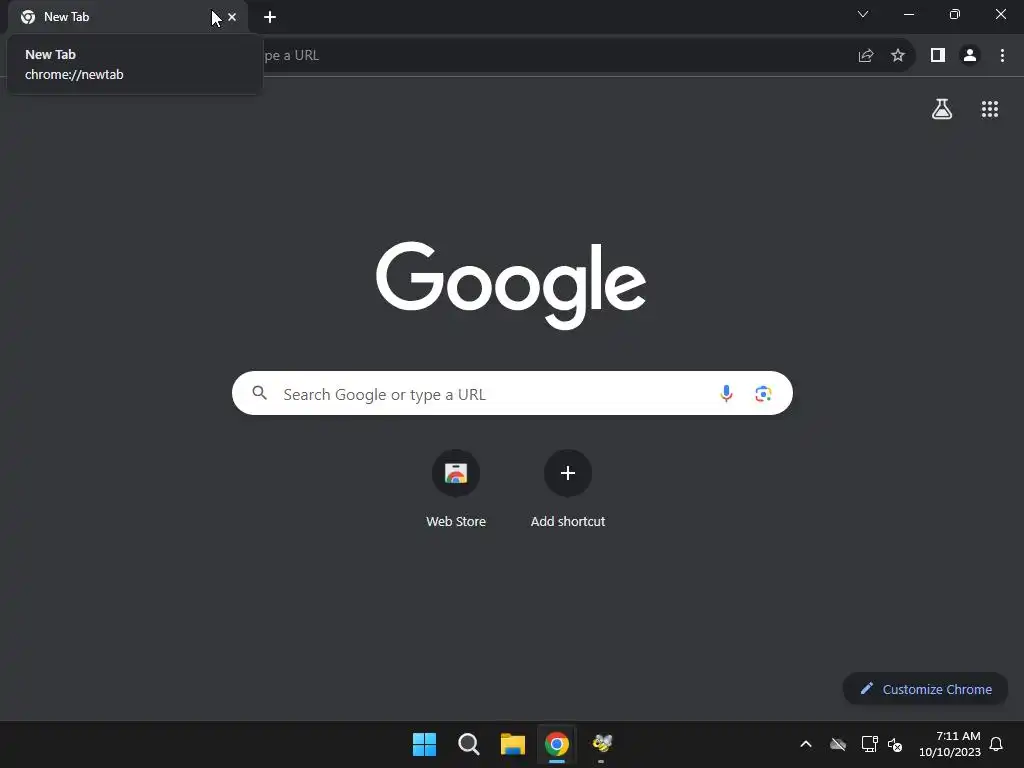Open Google apps grid
This screenshot has width=1024, height=768.
[990, 109]
